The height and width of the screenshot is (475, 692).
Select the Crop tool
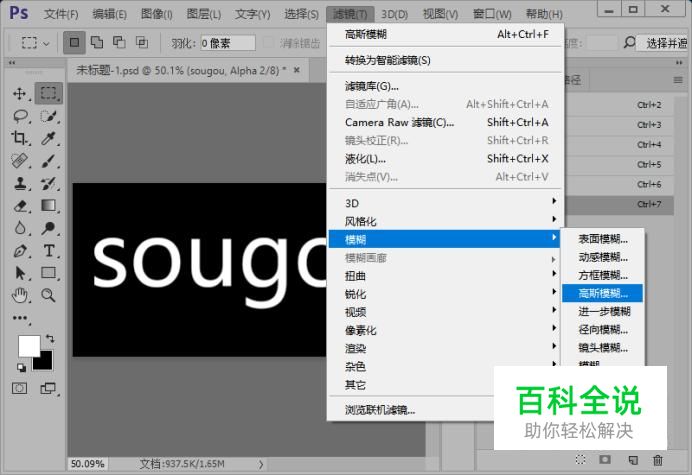[x=19, y=138]
